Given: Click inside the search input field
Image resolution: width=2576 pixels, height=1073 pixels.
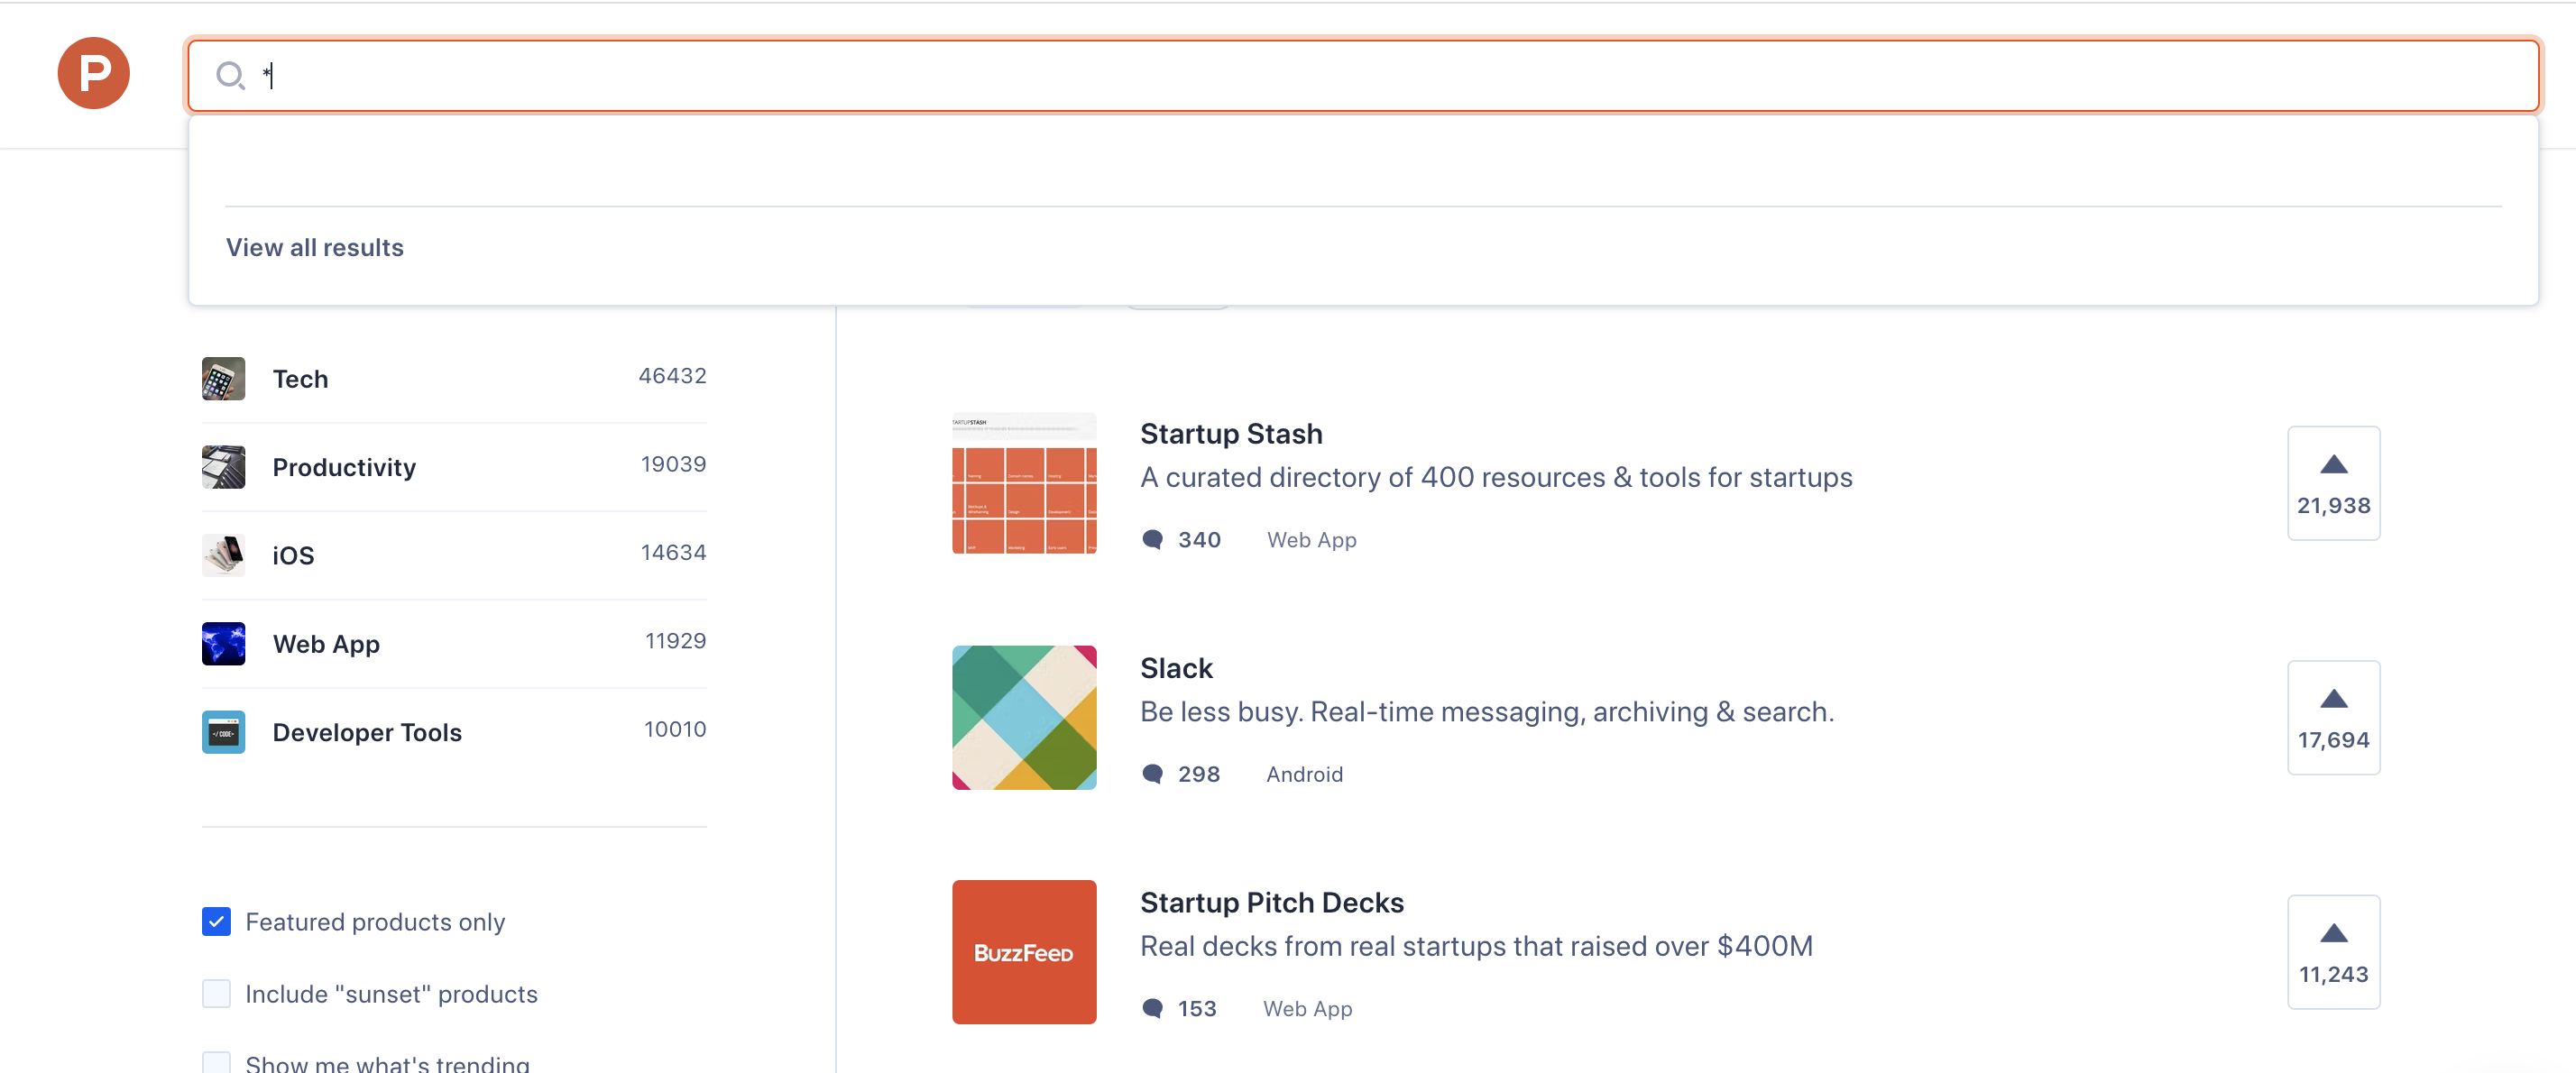Looking at the screenshot, I should (700, 76).
